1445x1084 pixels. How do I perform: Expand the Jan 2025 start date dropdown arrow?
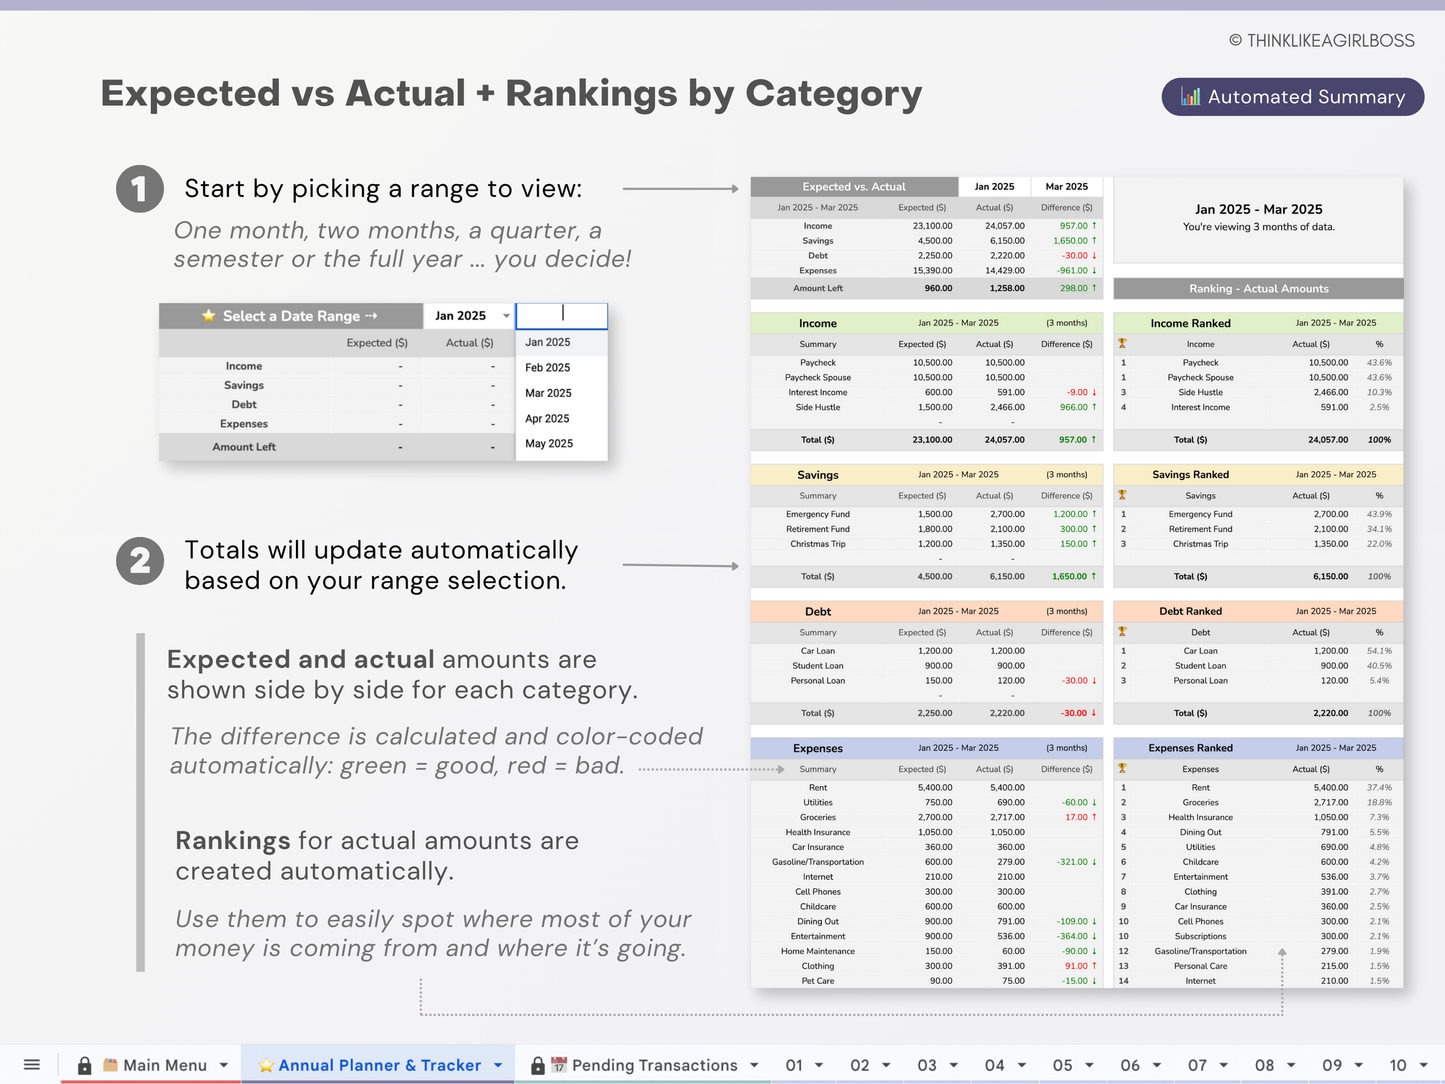pyautogui.click(x=506, y=316)
